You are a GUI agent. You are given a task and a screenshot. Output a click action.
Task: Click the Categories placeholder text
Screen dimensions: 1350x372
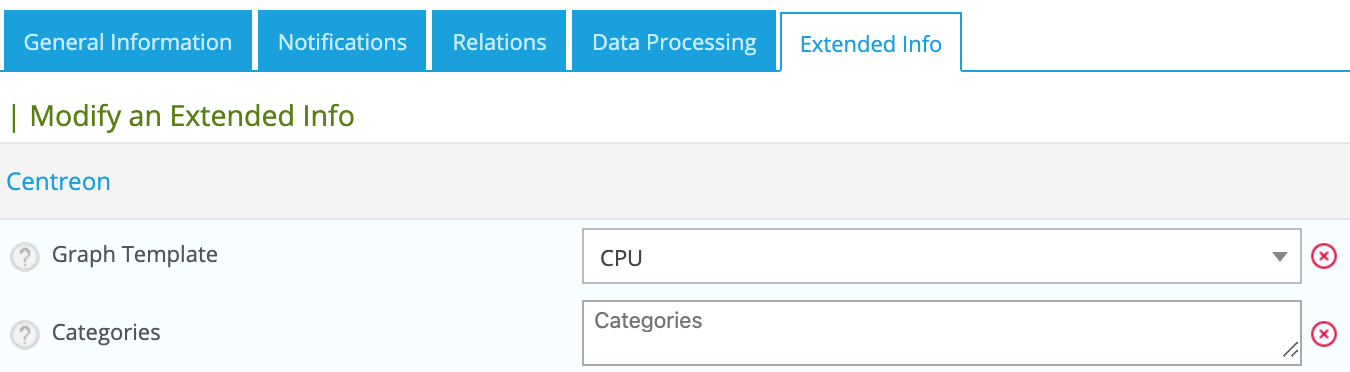click(x=648, y=321)
